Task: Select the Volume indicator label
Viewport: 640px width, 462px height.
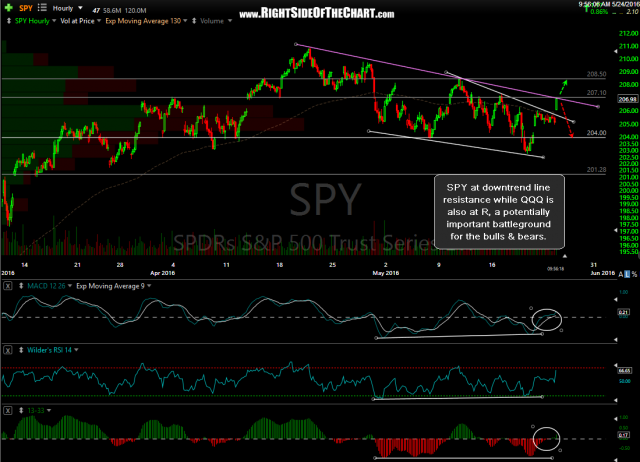Action: click(x=212, y=21)
